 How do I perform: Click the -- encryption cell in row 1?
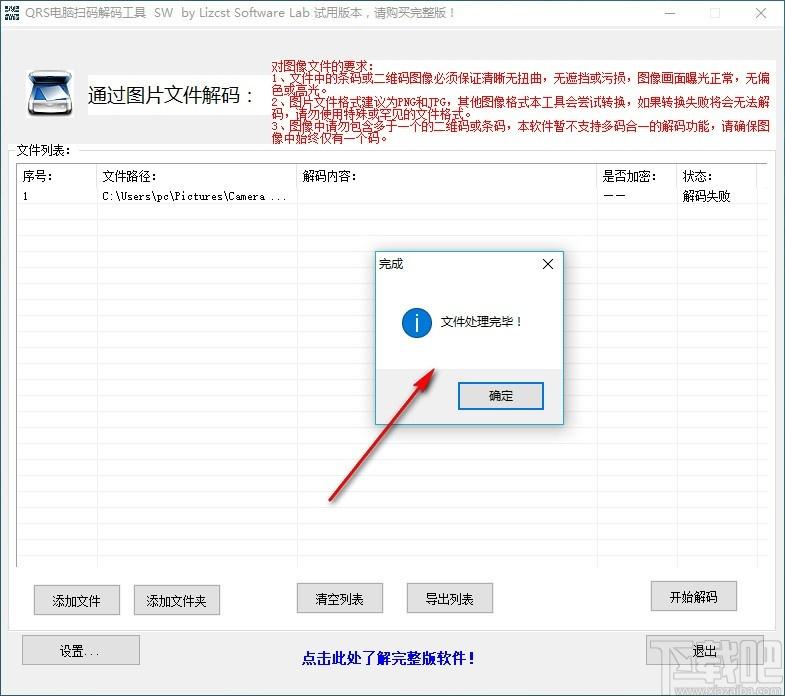pos(614,196)
